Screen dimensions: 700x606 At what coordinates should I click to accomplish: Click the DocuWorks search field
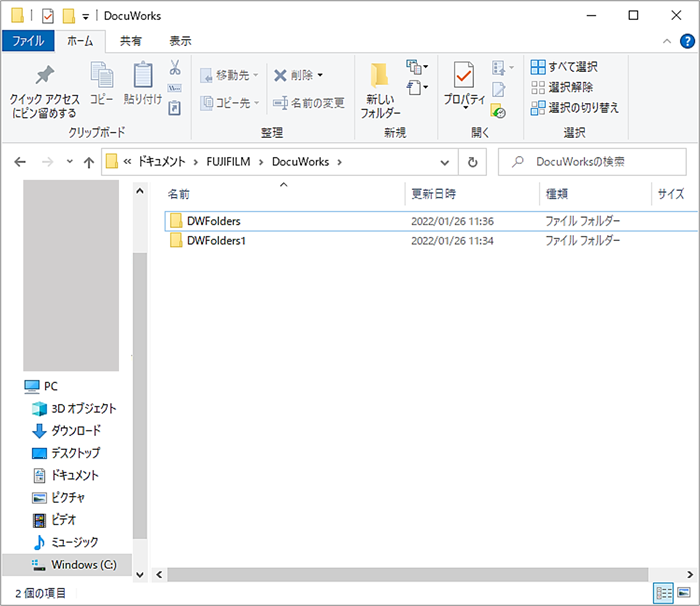coord(592,162)
